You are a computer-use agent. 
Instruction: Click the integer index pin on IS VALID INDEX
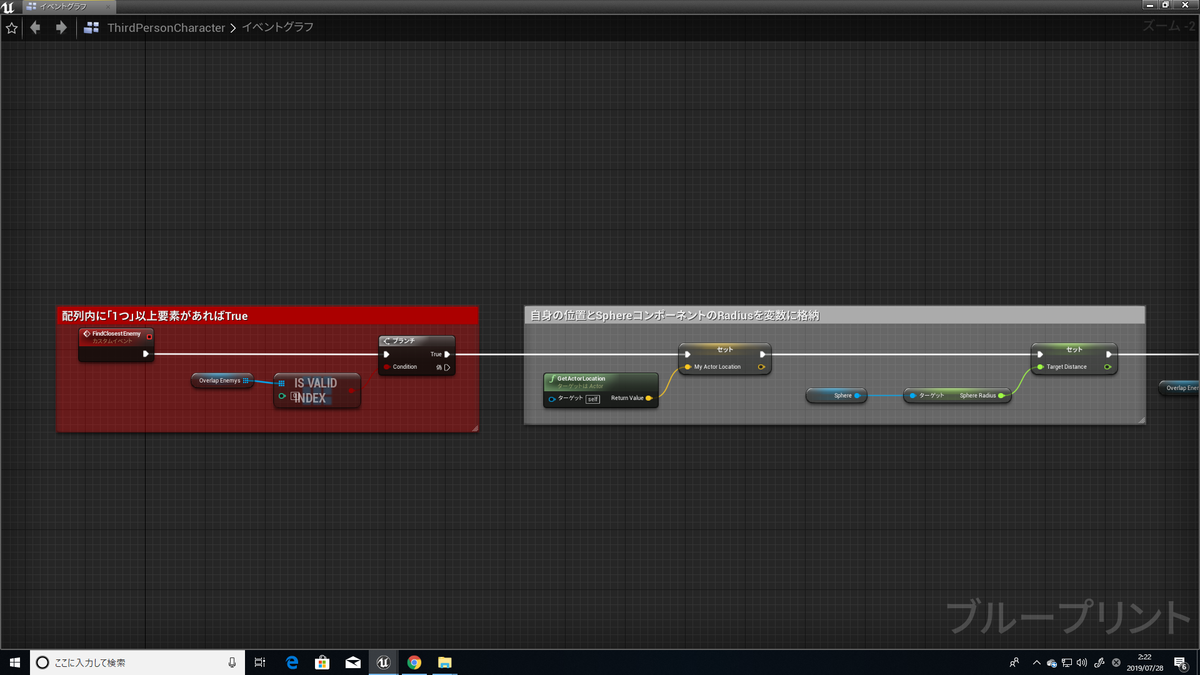282,397
